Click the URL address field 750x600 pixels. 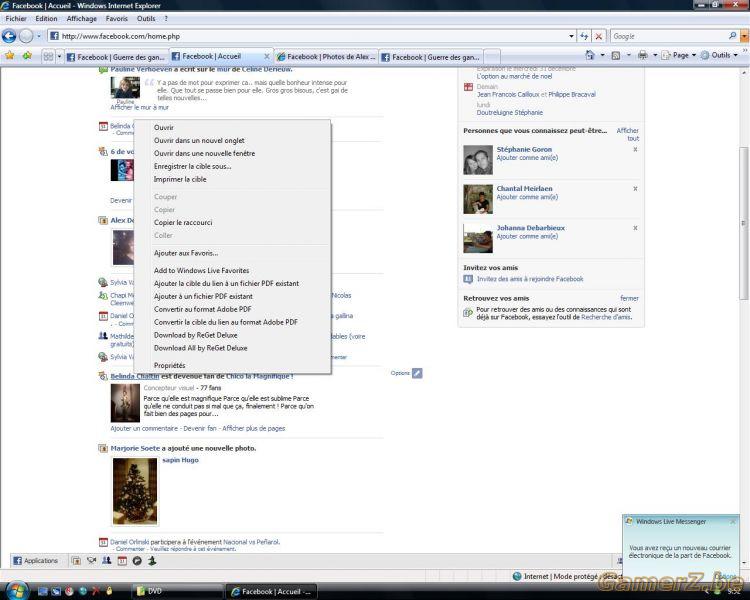point(311,36)
